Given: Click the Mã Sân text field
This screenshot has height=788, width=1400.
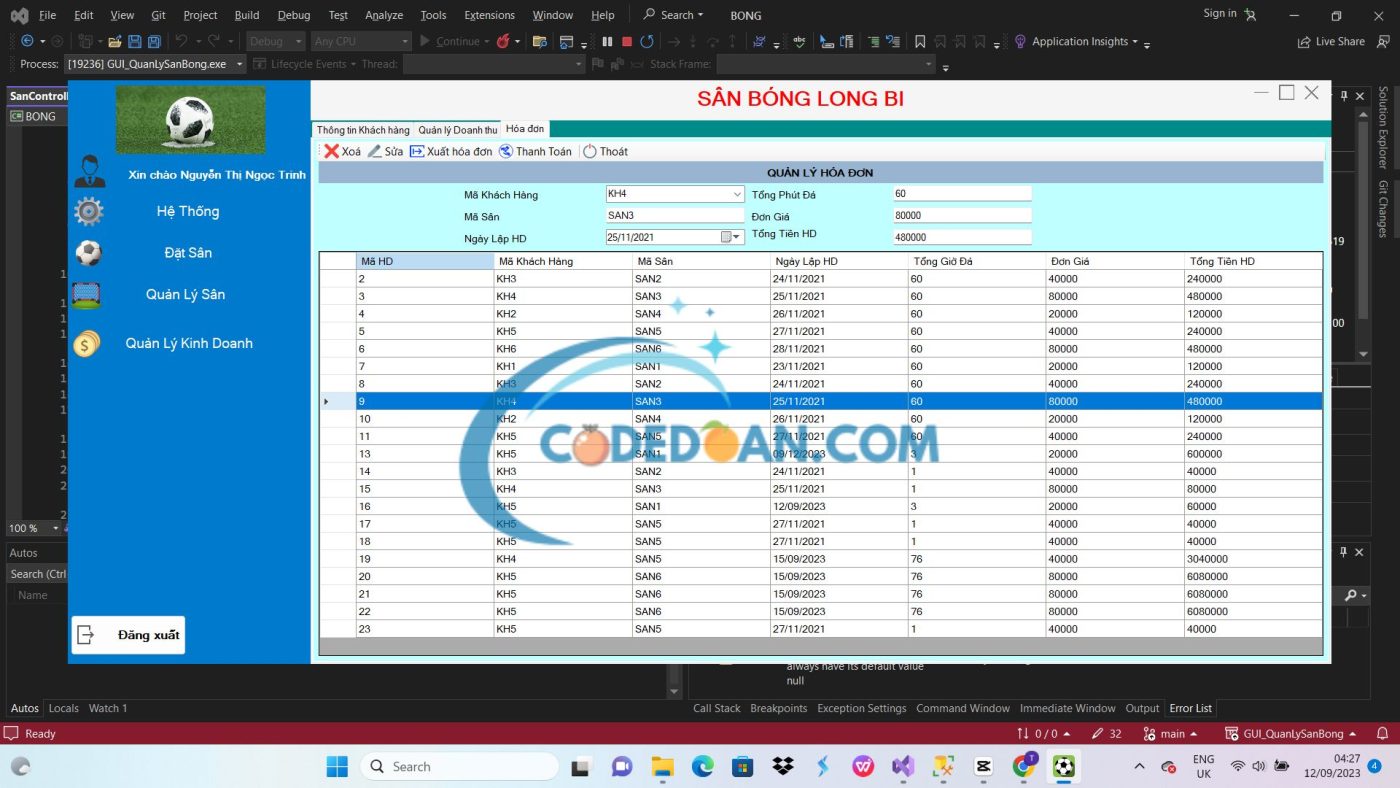Looking at the screenshot, I should coord(675,216).
